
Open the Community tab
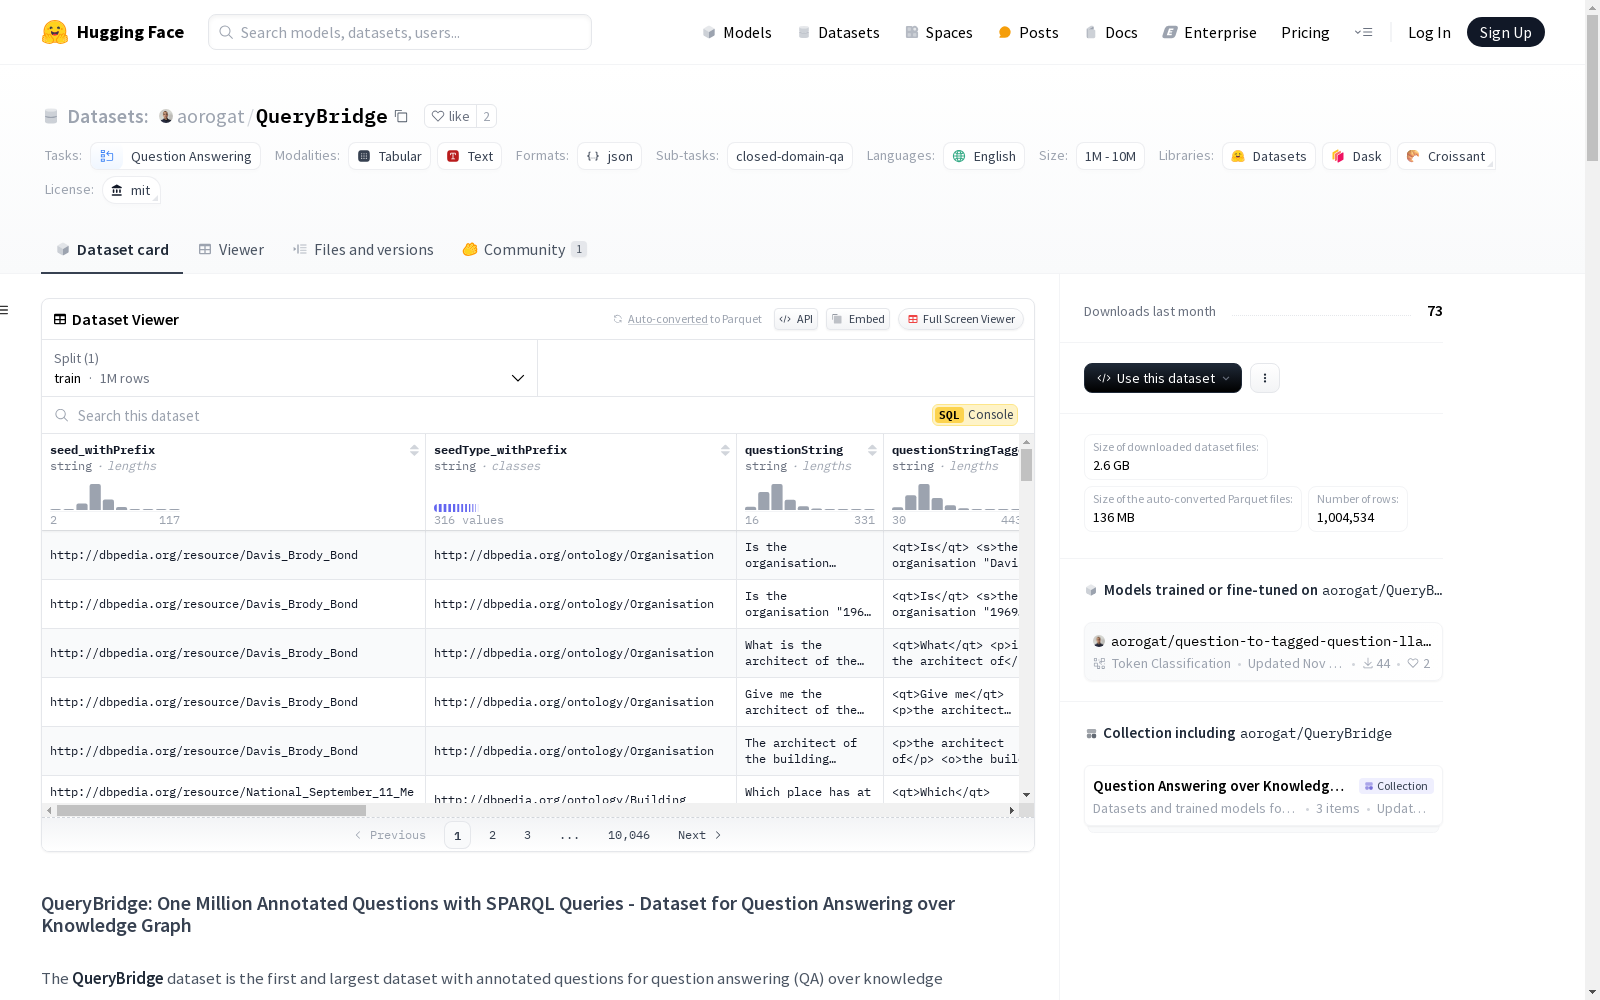(x=525, y=250)
